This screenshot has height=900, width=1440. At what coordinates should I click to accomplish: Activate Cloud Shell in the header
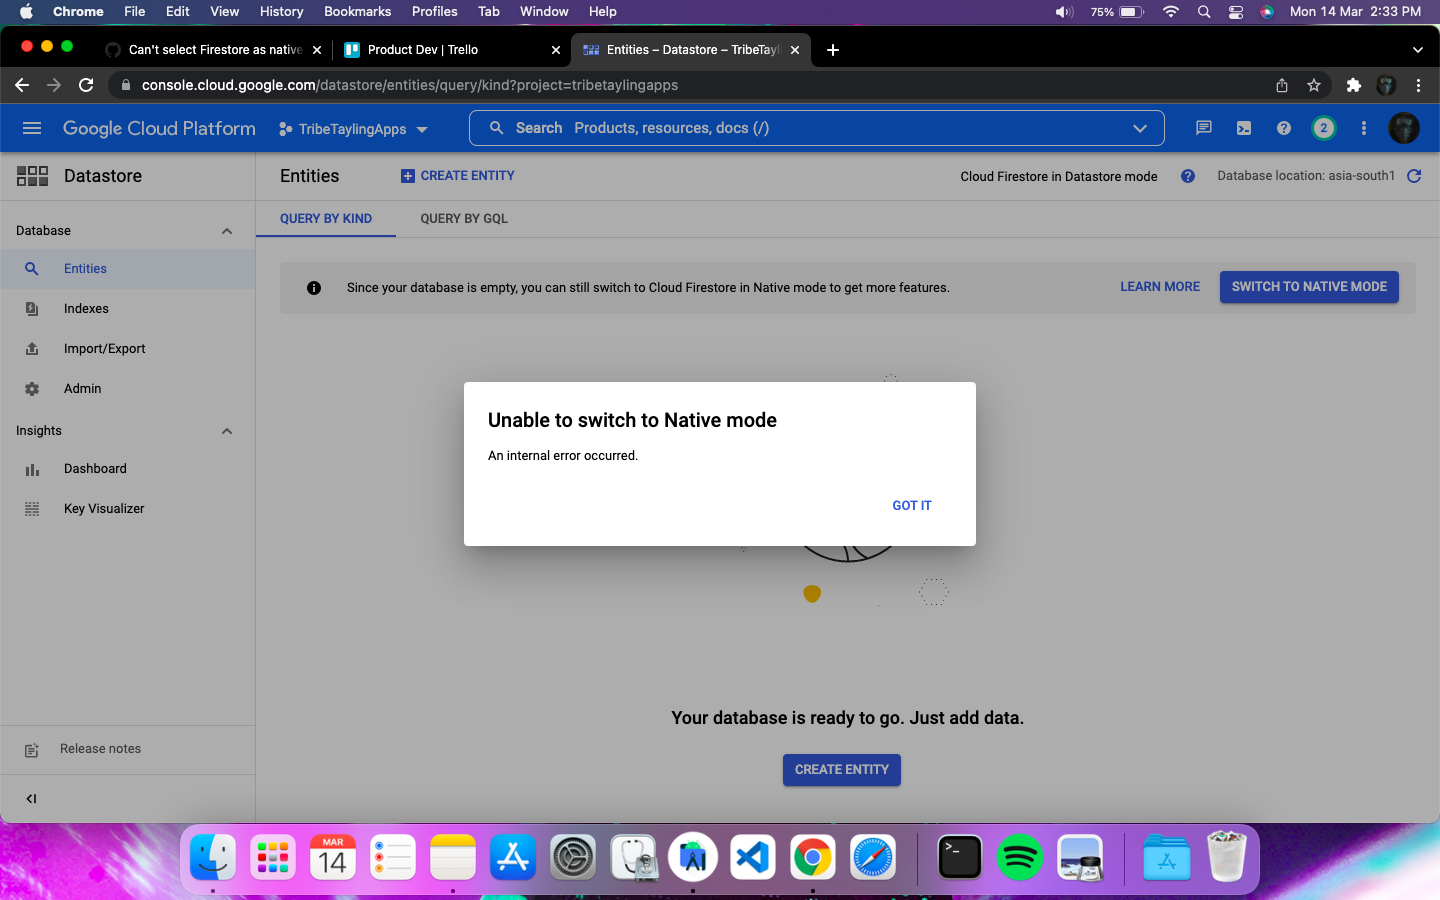coord(1243,128)
